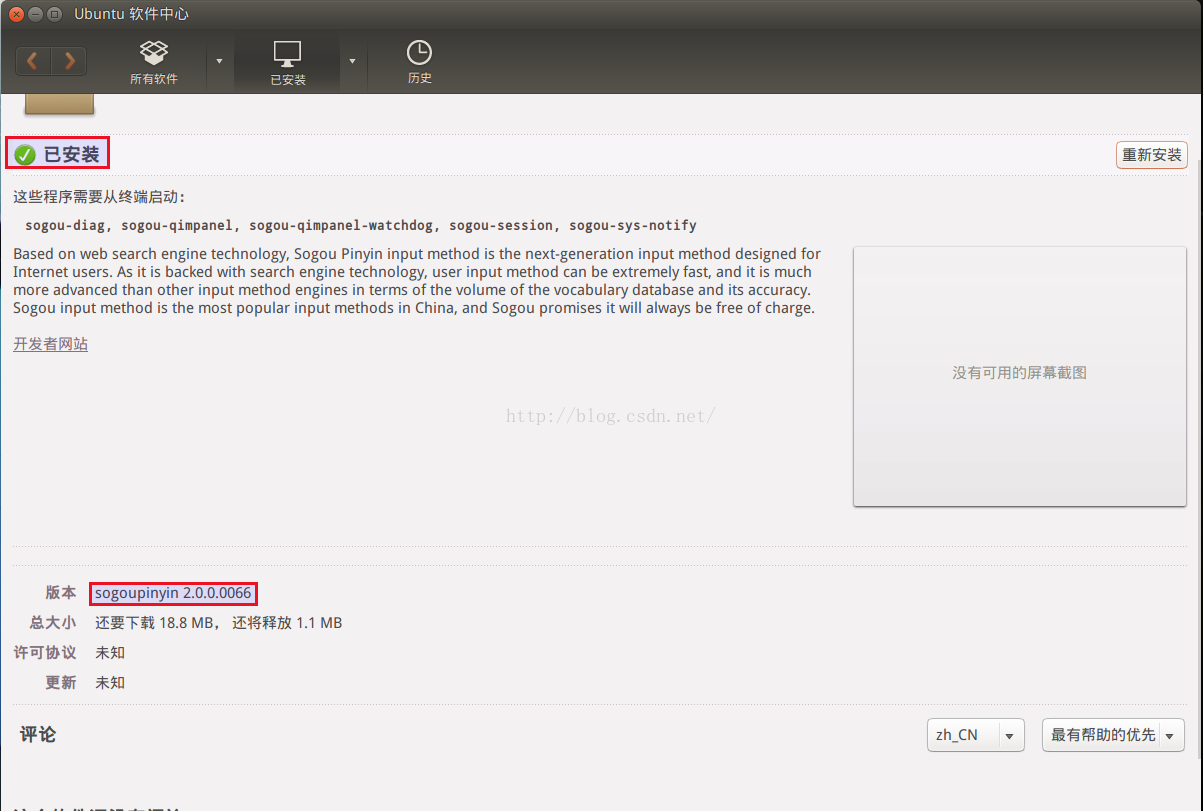Click the command list starting with sogou-diag
The image size is (1203, 811).
[361, 225]
